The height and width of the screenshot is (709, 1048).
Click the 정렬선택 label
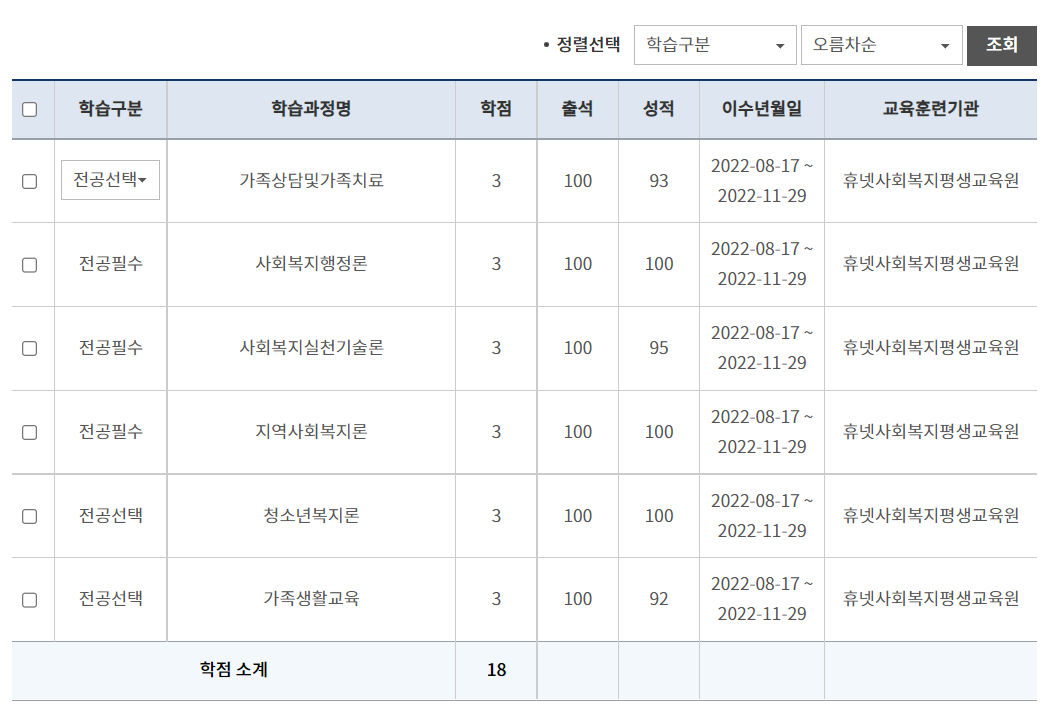[x=588, y=45]
